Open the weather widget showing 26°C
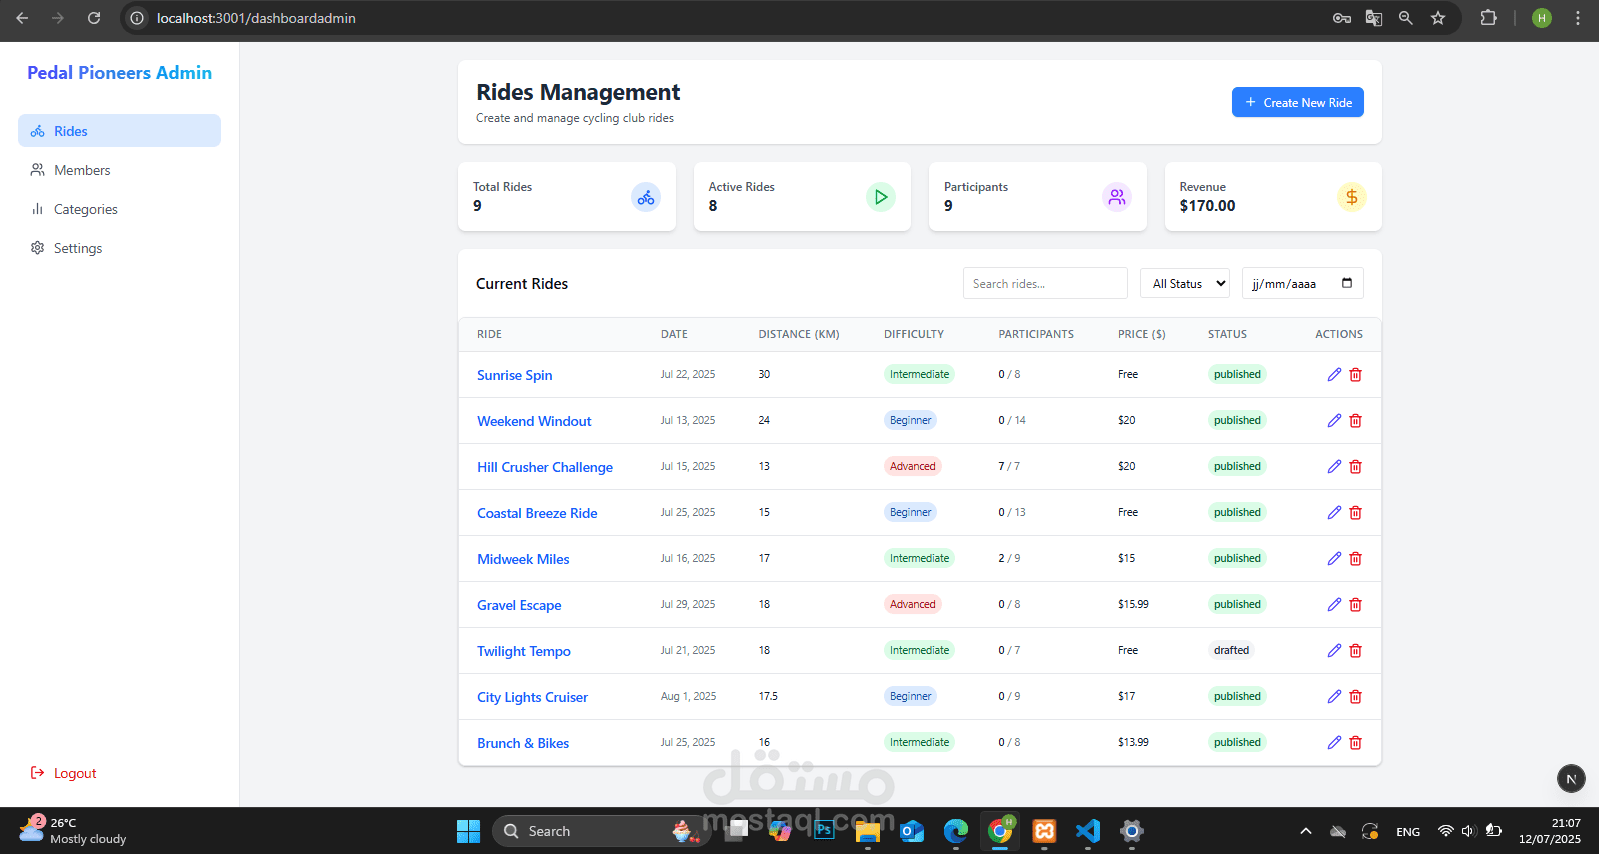Viewport: 1599px width, 854px height. tap(75, 831)
